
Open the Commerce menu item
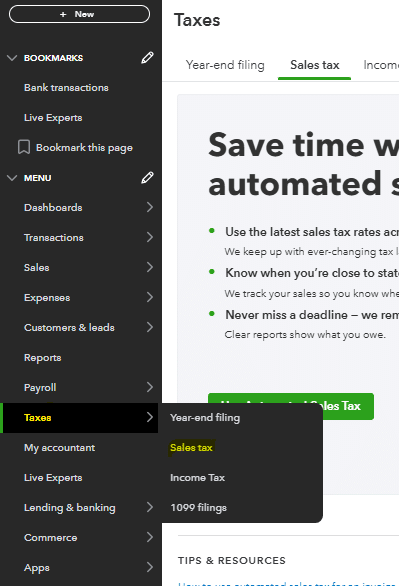click(x=50, y=537)
